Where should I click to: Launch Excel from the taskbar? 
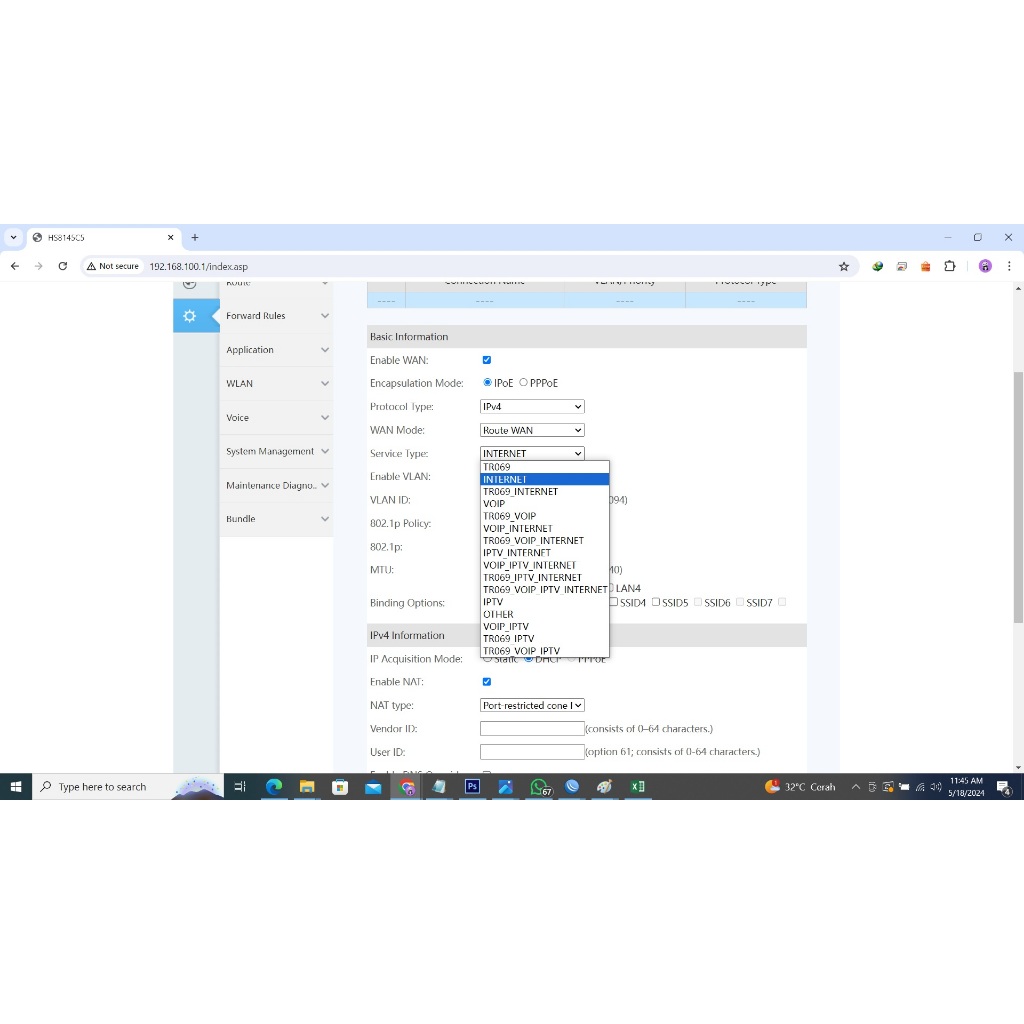[638, 787]
